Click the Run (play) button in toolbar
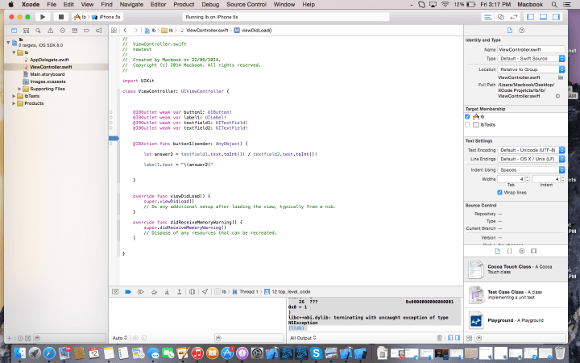This screenshot has width=580, height=363. pos(43,17)
